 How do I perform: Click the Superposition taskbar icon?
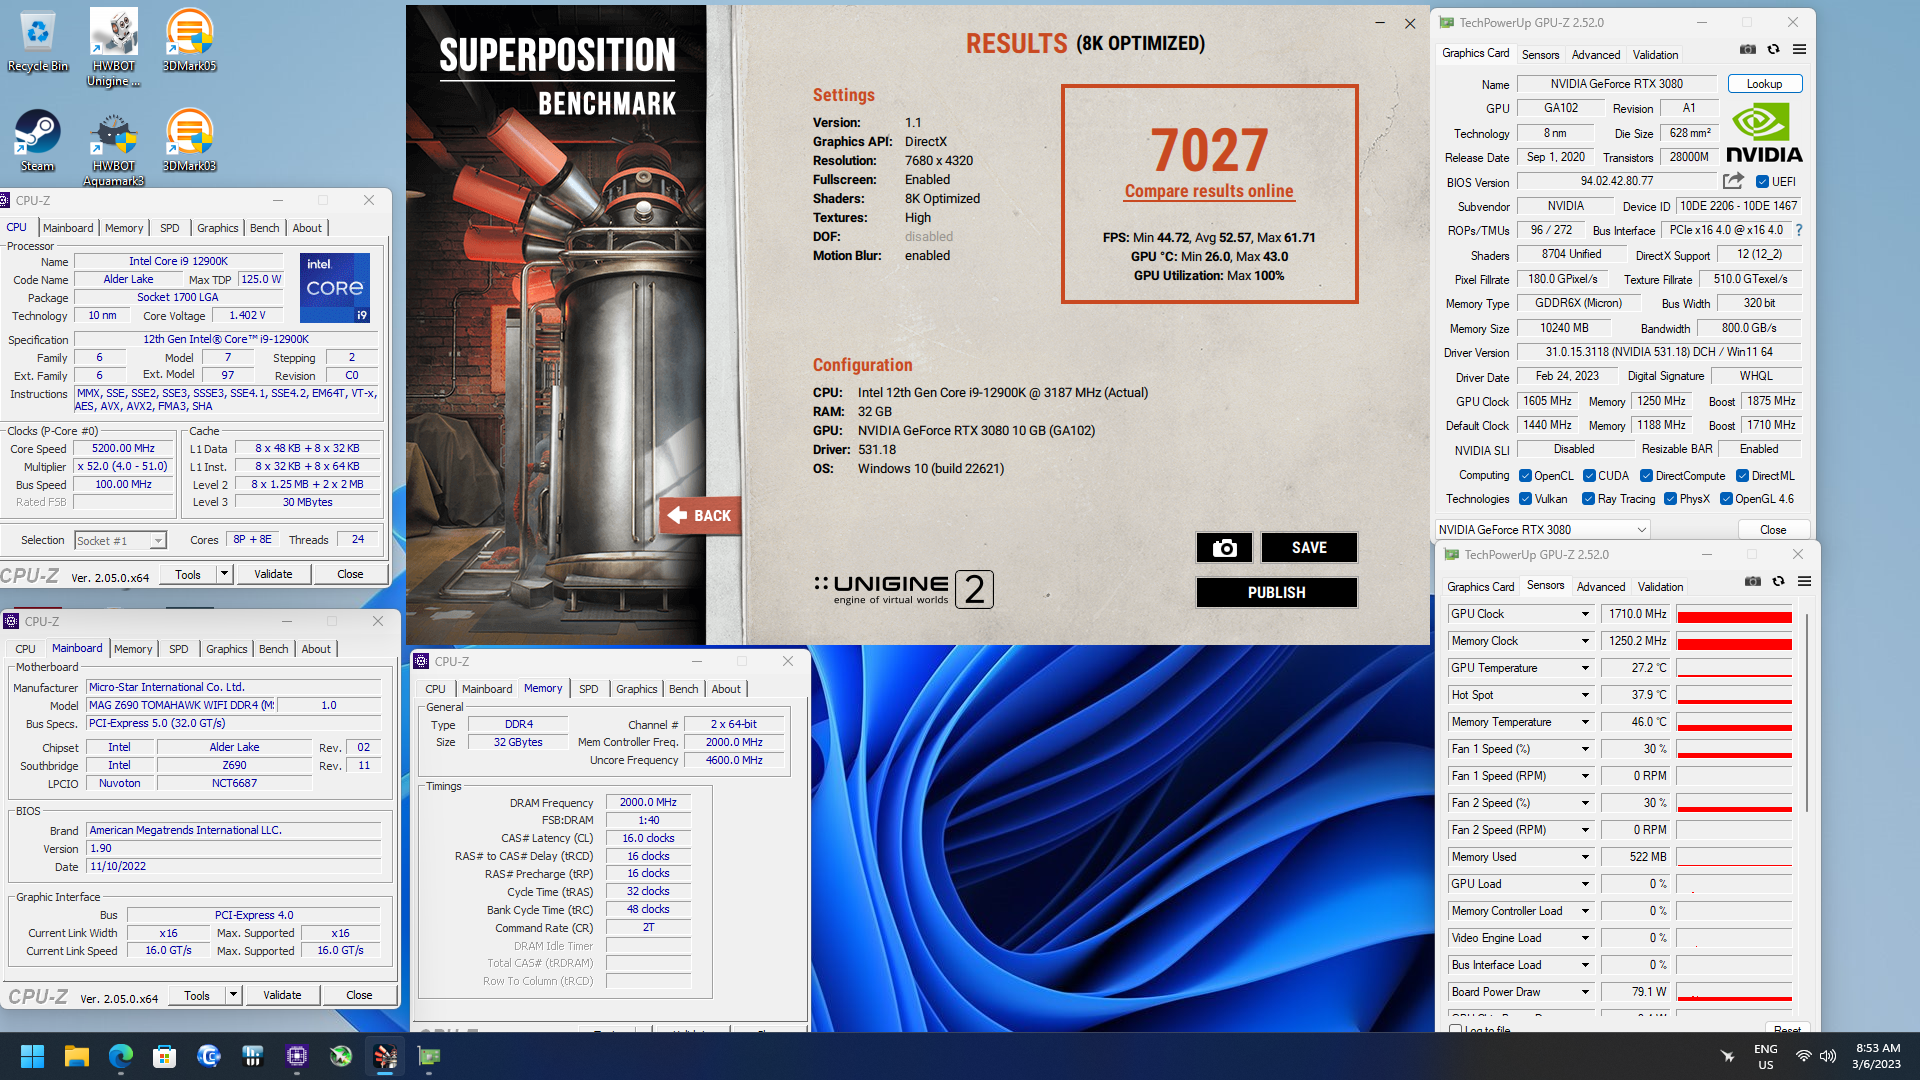385,1056
